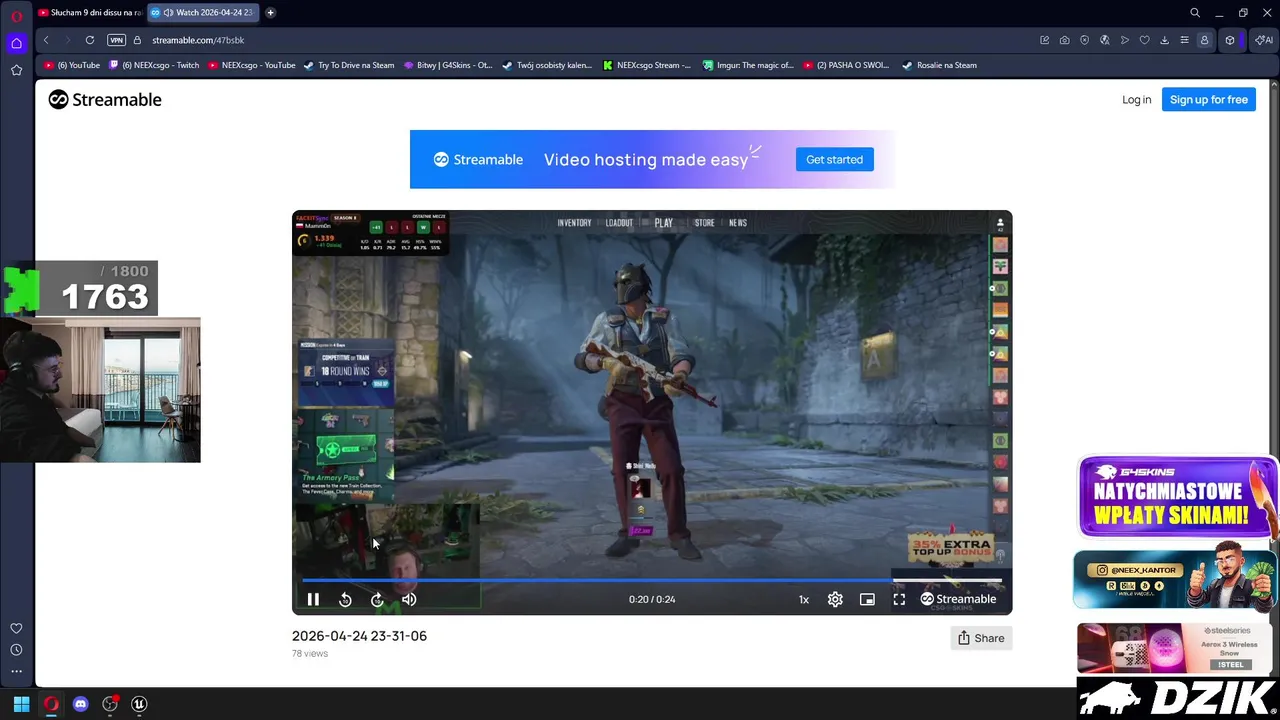Image resolution: width=1280 pixels, height=720 pixels.
Task: Go back with the browser back arrow
Action: (46, 40)
